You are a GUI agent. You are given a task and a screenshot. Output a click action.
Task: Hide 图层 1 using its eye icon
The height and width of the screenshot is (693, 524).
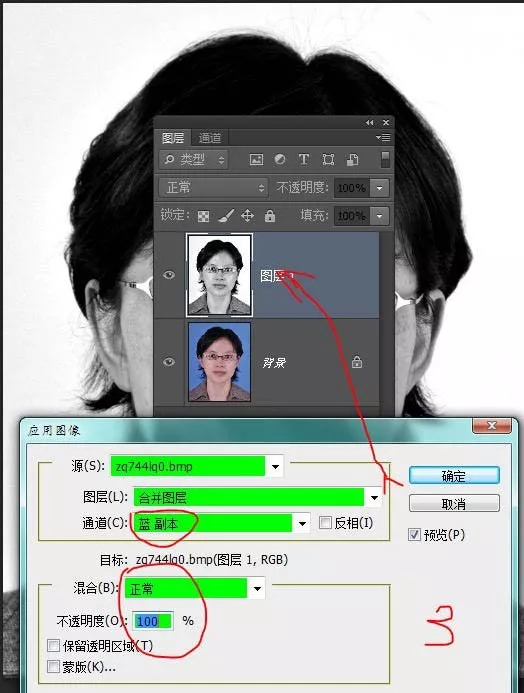click(x=169, y=275)
